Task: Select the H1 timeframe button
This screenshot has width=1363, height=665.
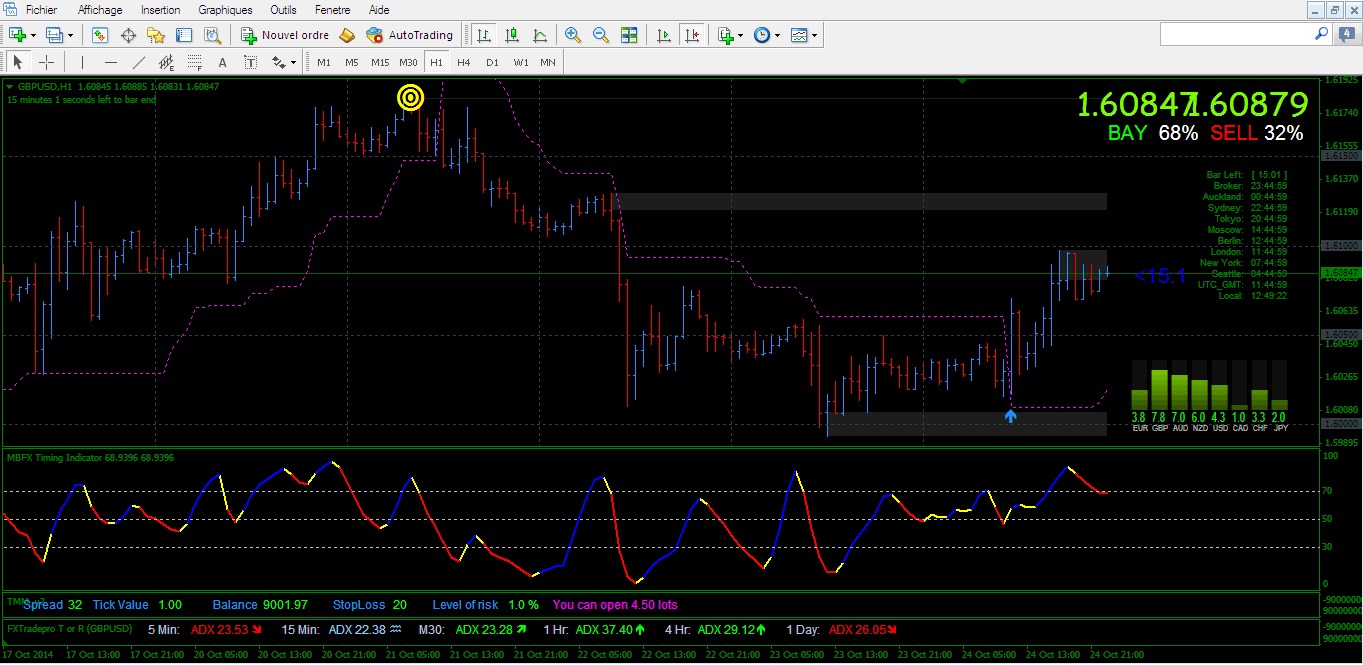Action: pyautogui.click(x=436, y=62)
